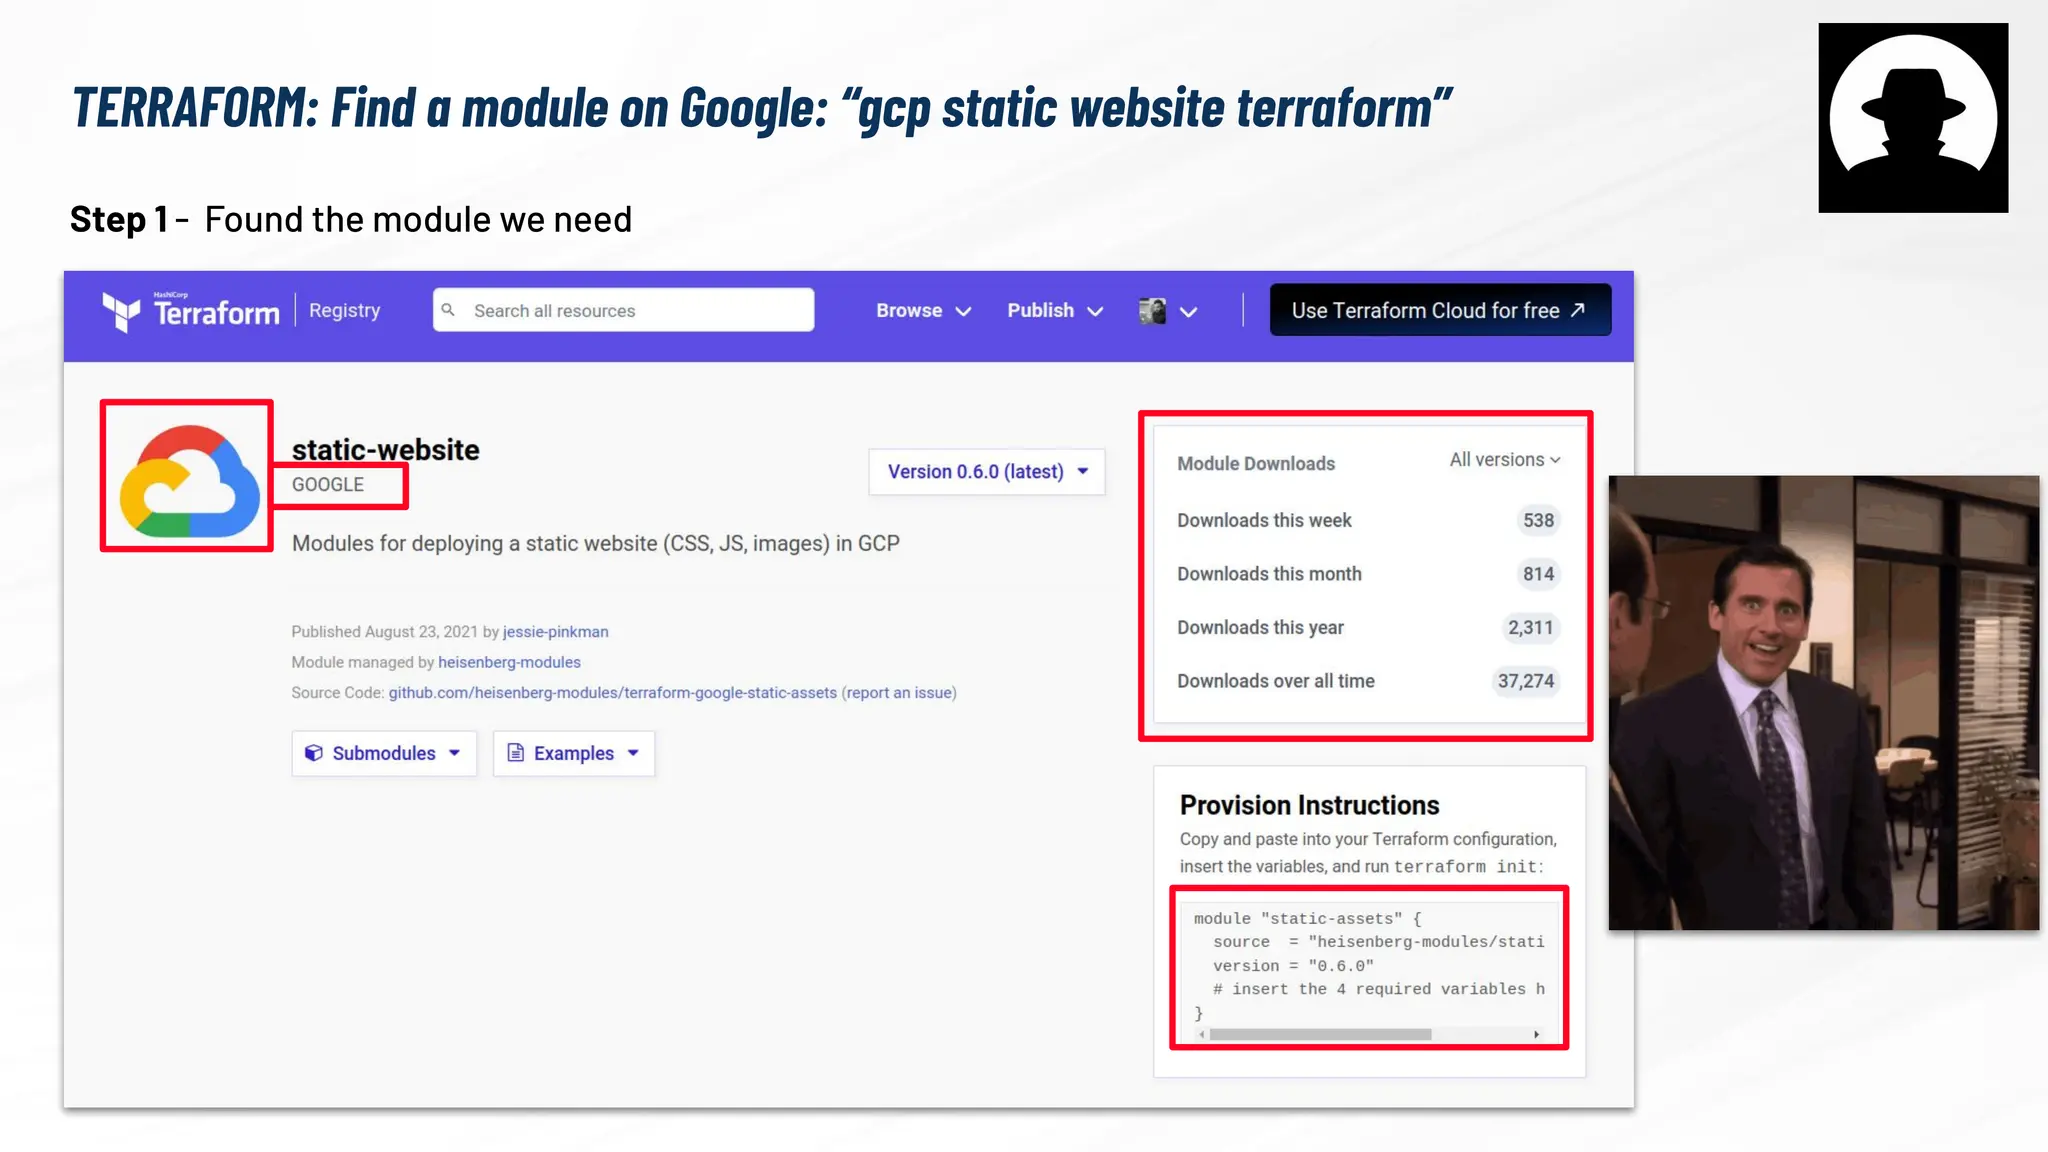Open the Browse menu
The width and height of the screenshot is (2048, 1152).
coord(923,311)
